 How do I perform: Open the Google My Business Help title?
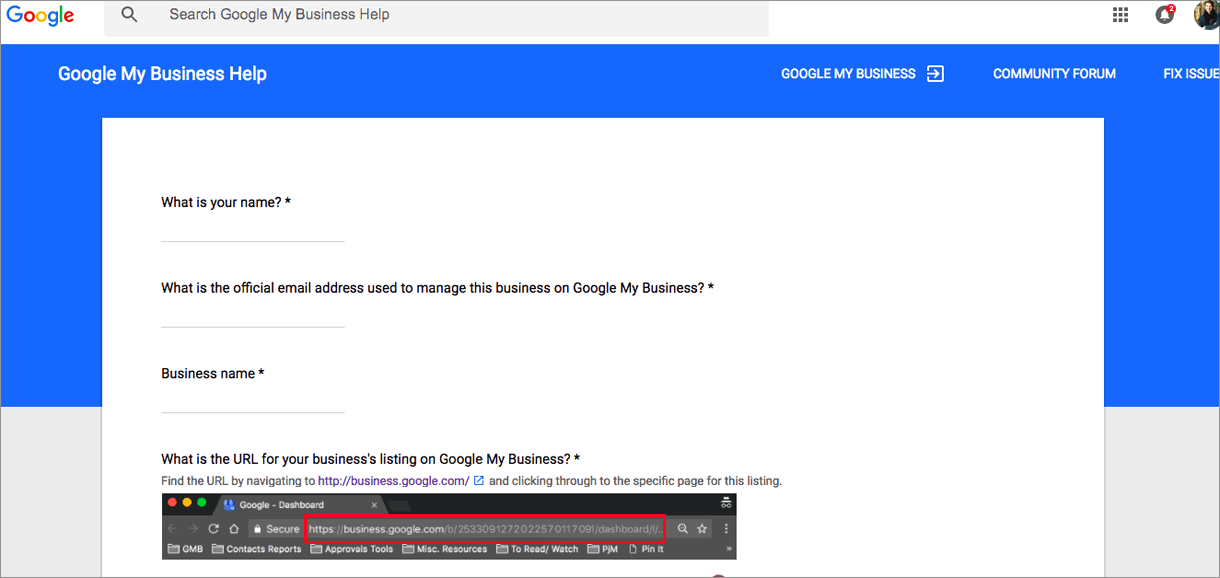pos(162,74)
